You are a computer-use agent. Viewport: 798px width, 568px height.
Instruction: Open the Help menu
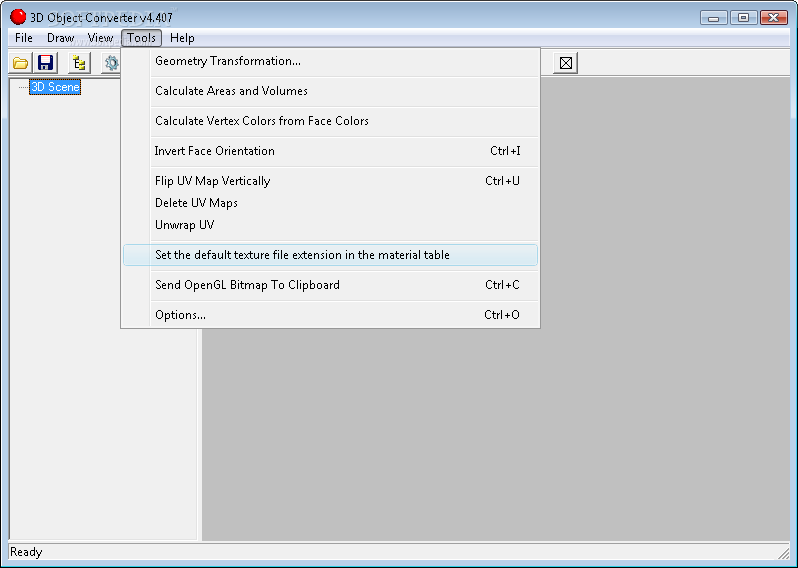click(x=182, y=38)
